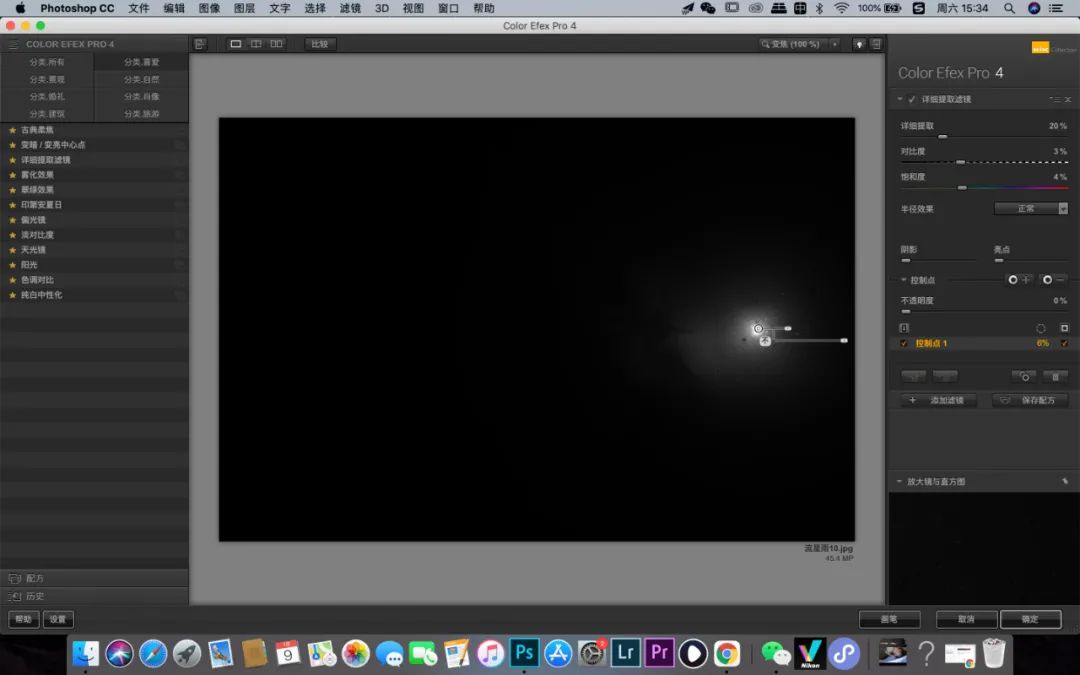Select the 详细提取滤镜 filter in list
The image size is (1080, 675).
(45, 160)
